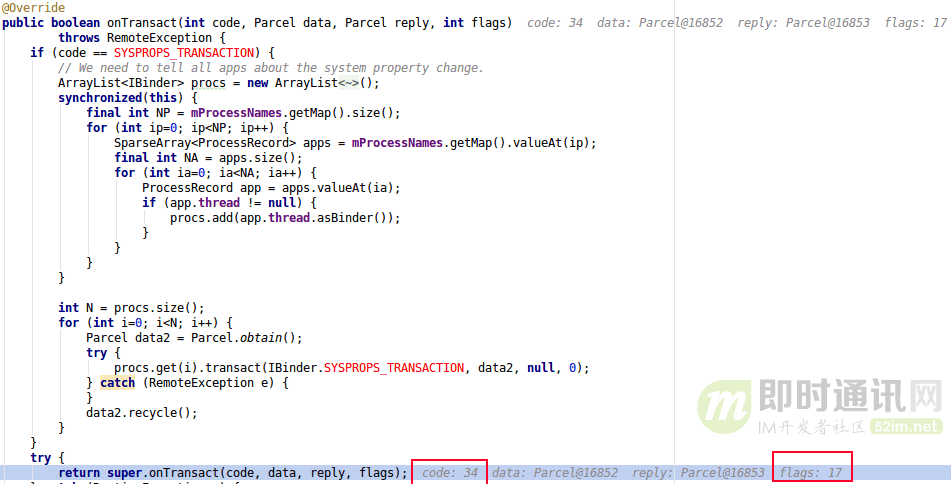The width and height of the screenshot is (951, 484).
Task: Click SparseArray<ProcessRecord> type declaration
Action: (x=204, y=143)
